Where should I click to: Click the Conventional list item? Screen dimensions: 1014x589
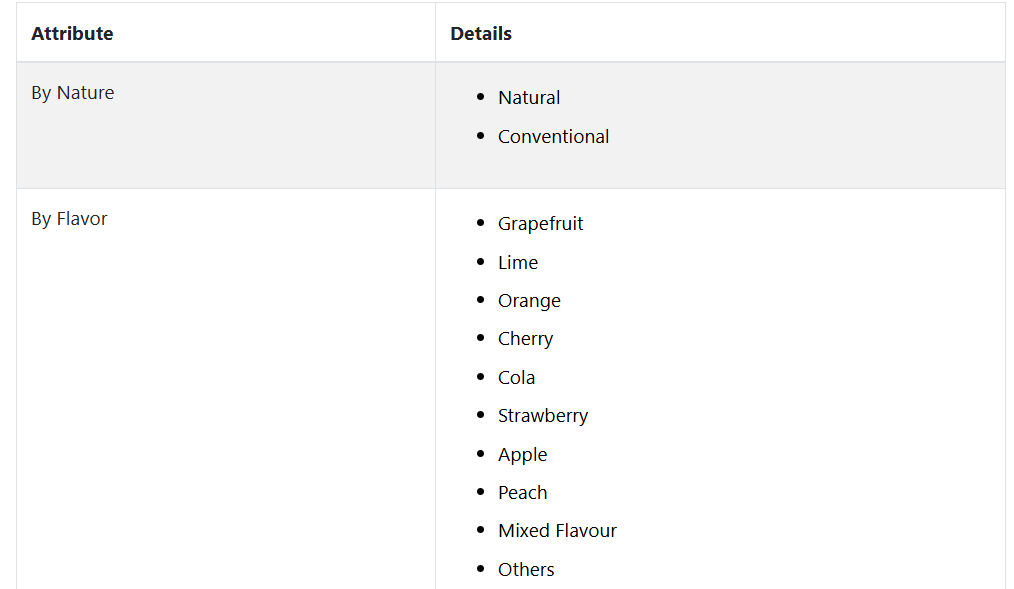coord(554,136)
